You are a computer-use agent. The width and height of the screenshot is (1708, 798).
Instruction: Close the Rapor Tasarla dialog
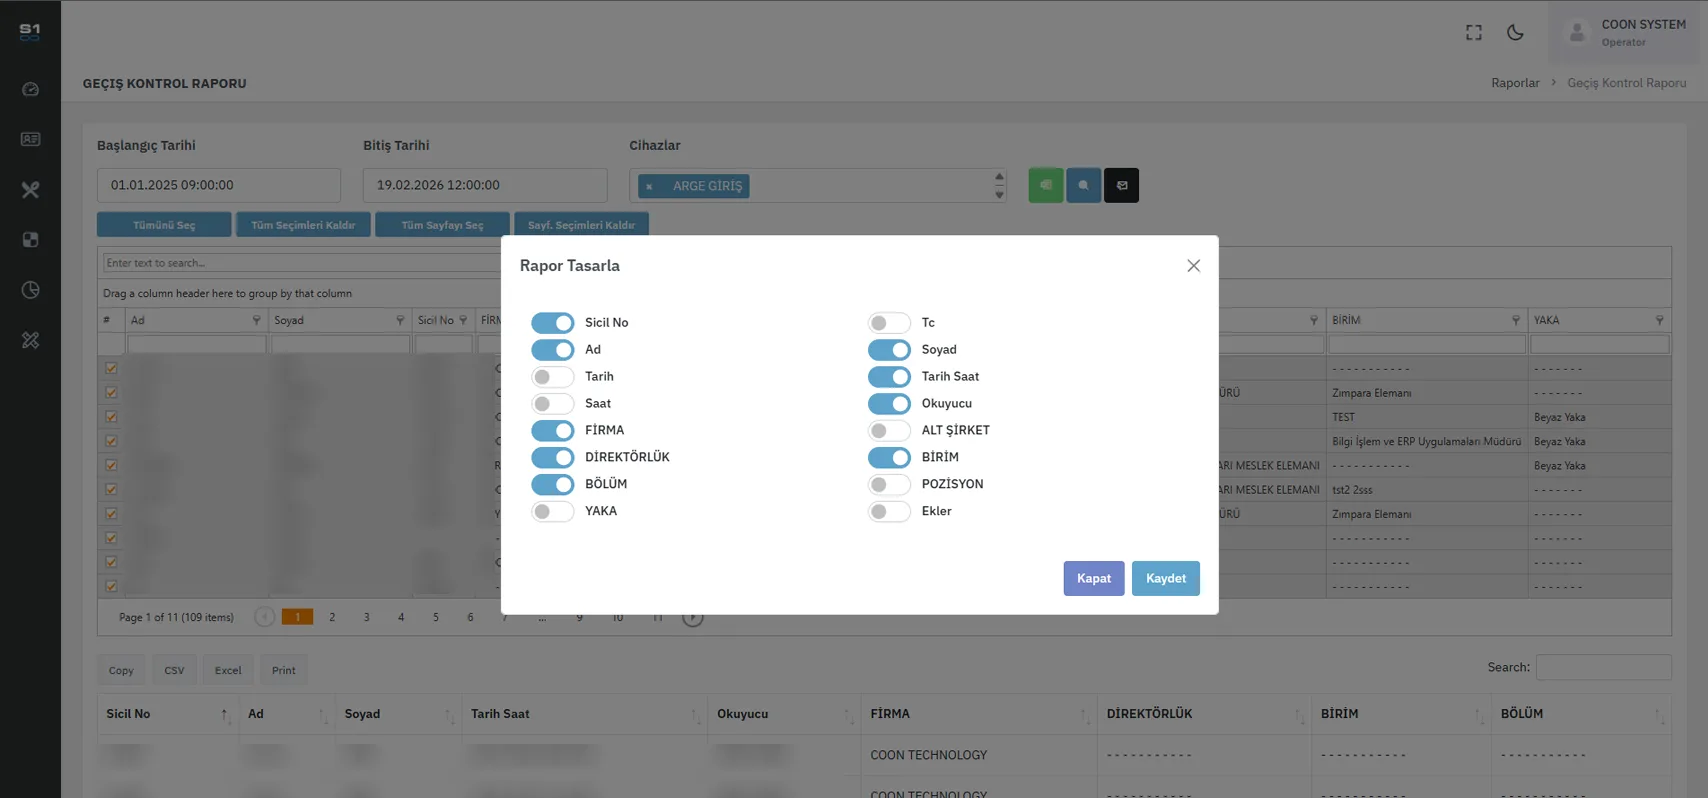[1193, 266]
